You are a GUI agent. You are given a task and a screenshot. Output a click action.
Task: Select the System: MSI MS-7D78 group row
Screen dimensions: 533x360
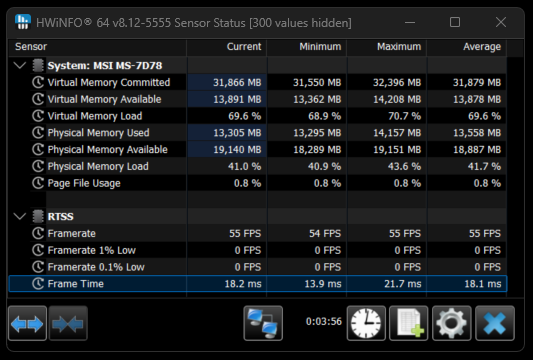[258, 65]
